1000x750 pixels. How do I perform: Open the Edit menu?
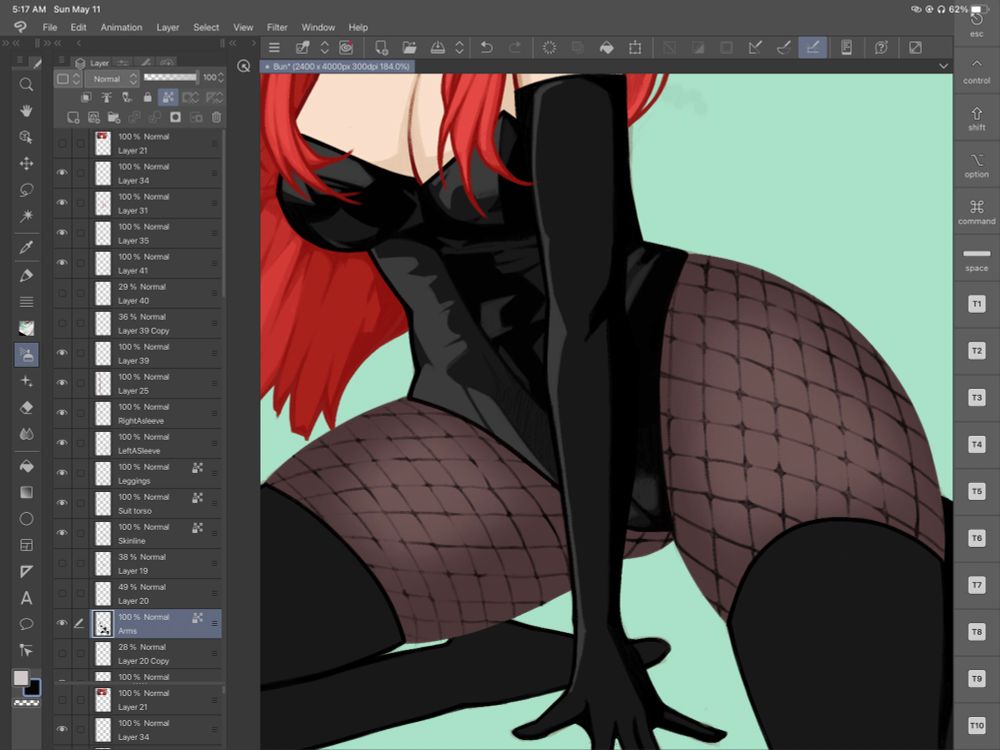pyautogui.click(x=78, y=27)
